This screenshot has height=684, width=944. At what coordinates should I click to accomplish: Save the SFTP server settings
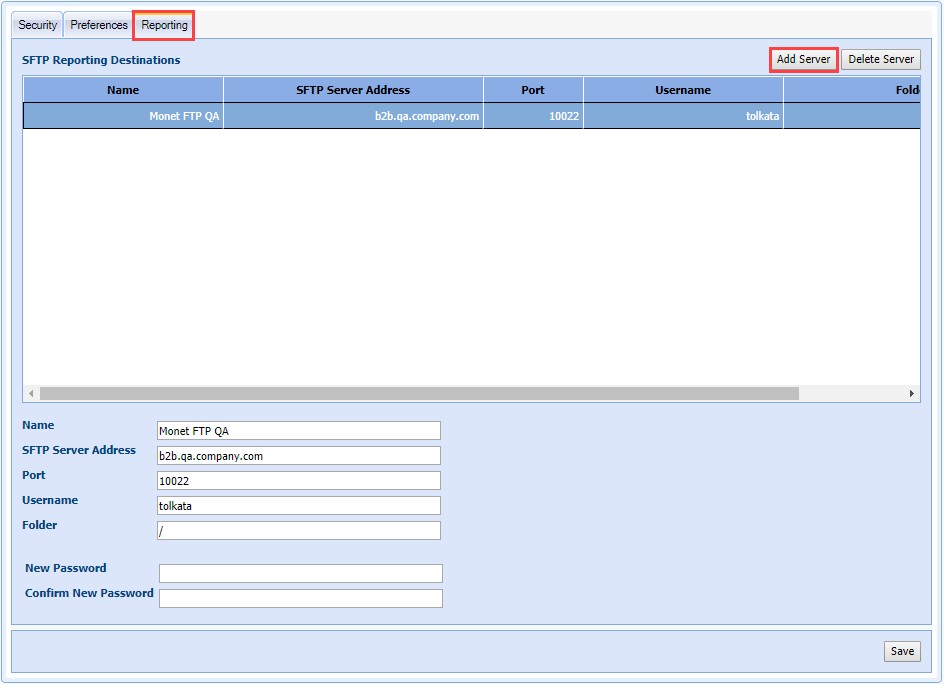(902, 651)
